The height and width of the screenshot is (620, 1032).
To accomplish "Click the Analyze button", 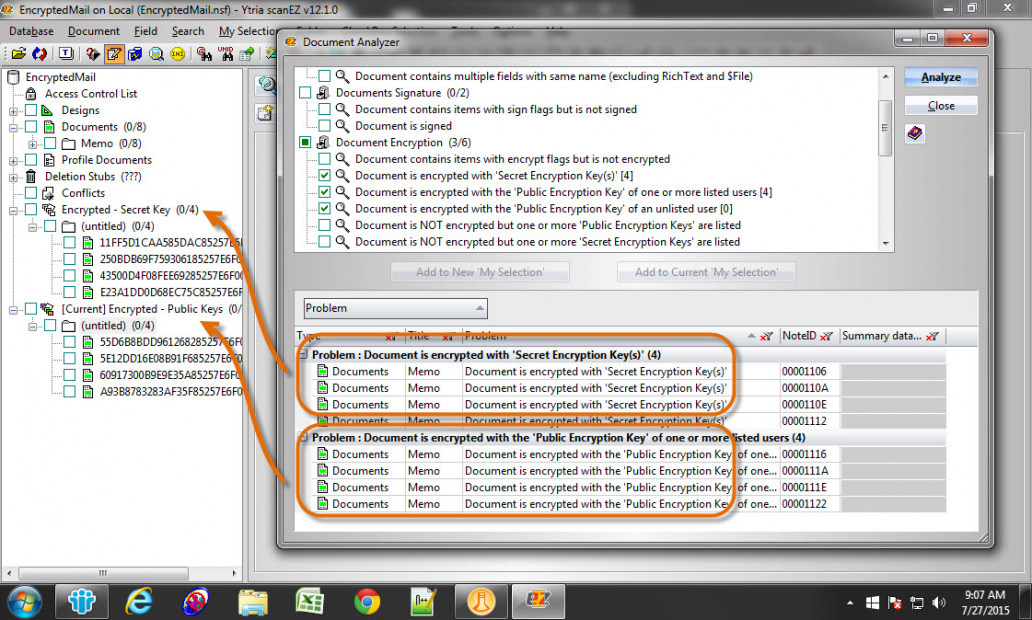I will [x=941, y=77].
